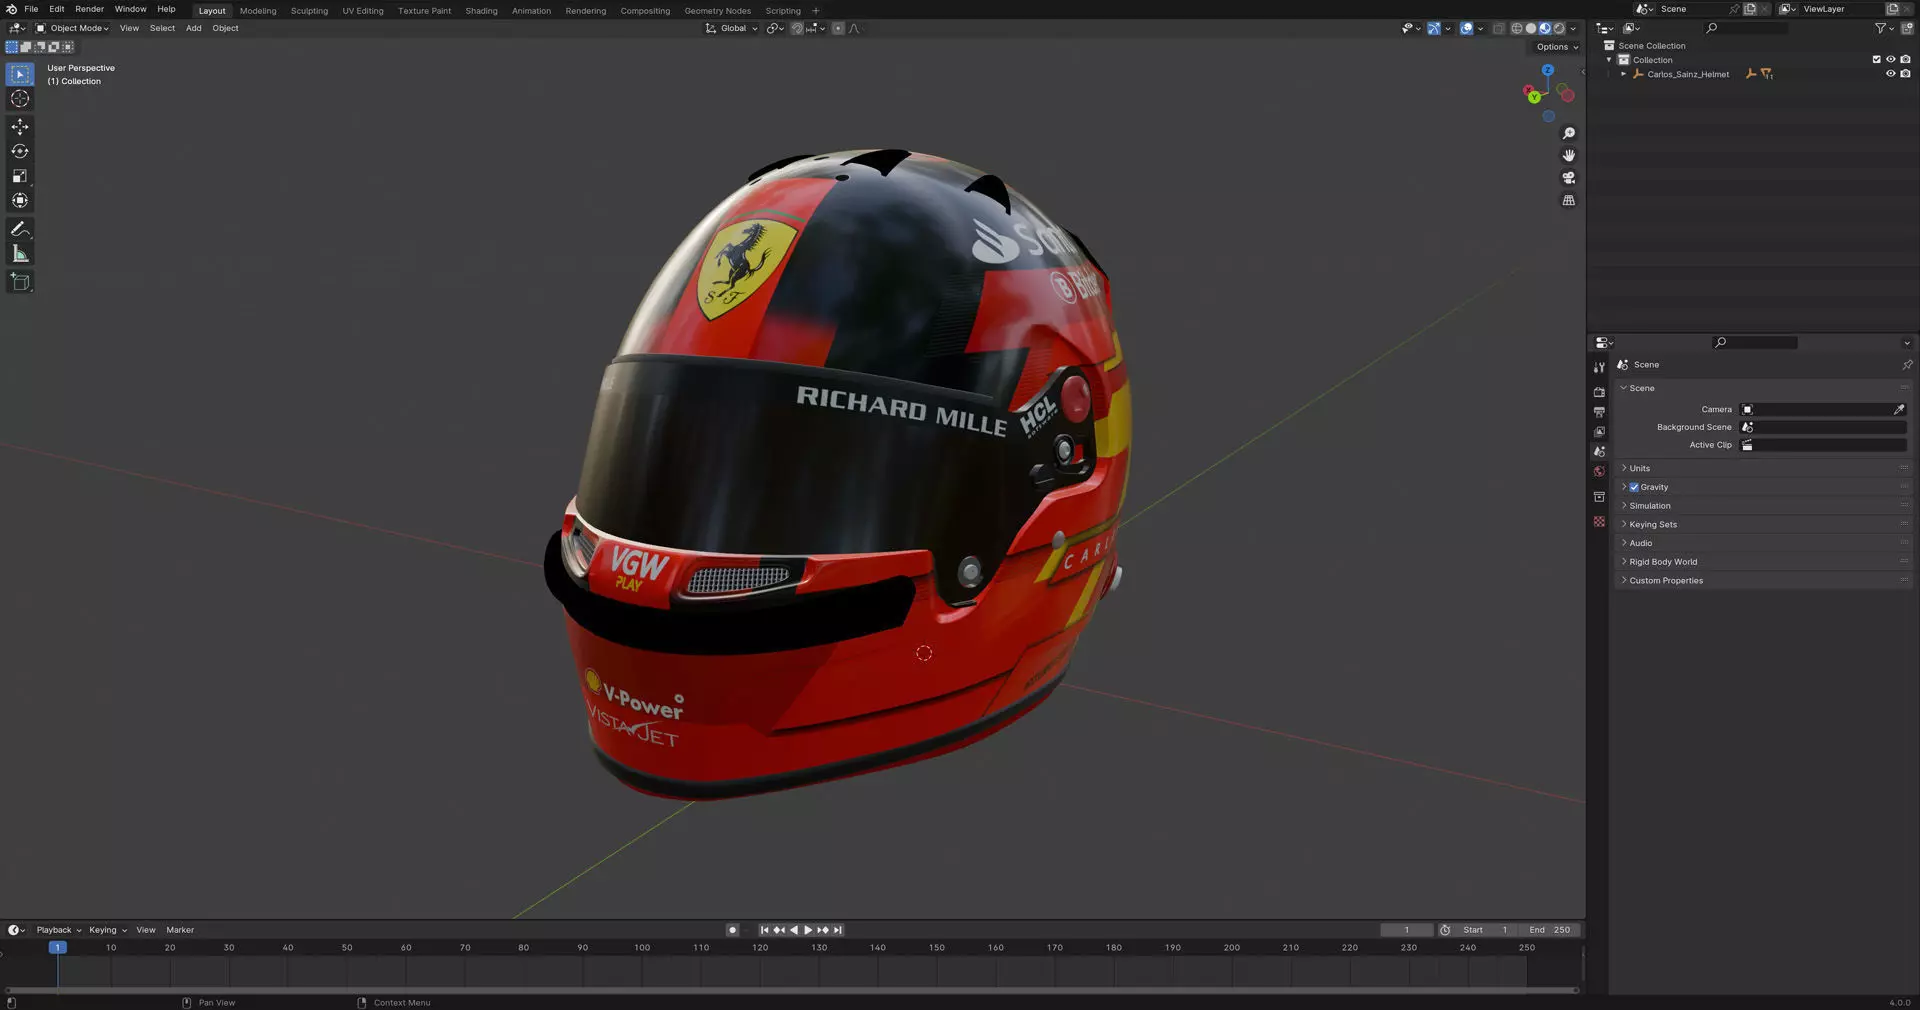Activate the Scale tool
This screenshot has width=1920, height=1010.
20,176
